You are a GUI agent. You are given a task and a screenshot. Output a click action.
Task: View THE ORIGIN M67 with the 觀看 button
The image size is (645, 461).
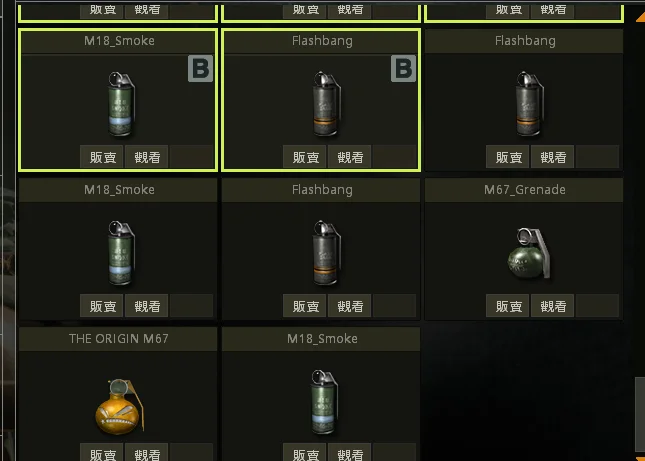[x=146, y=452]
